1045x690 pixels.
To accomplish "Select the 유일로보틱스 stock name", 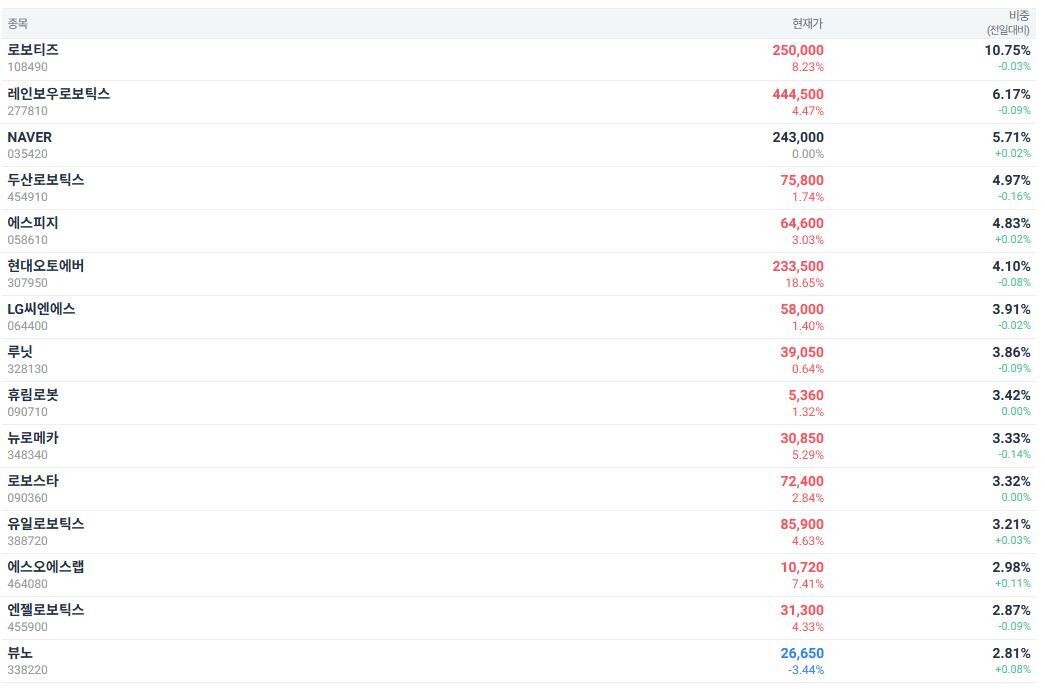I will (46, 524).
